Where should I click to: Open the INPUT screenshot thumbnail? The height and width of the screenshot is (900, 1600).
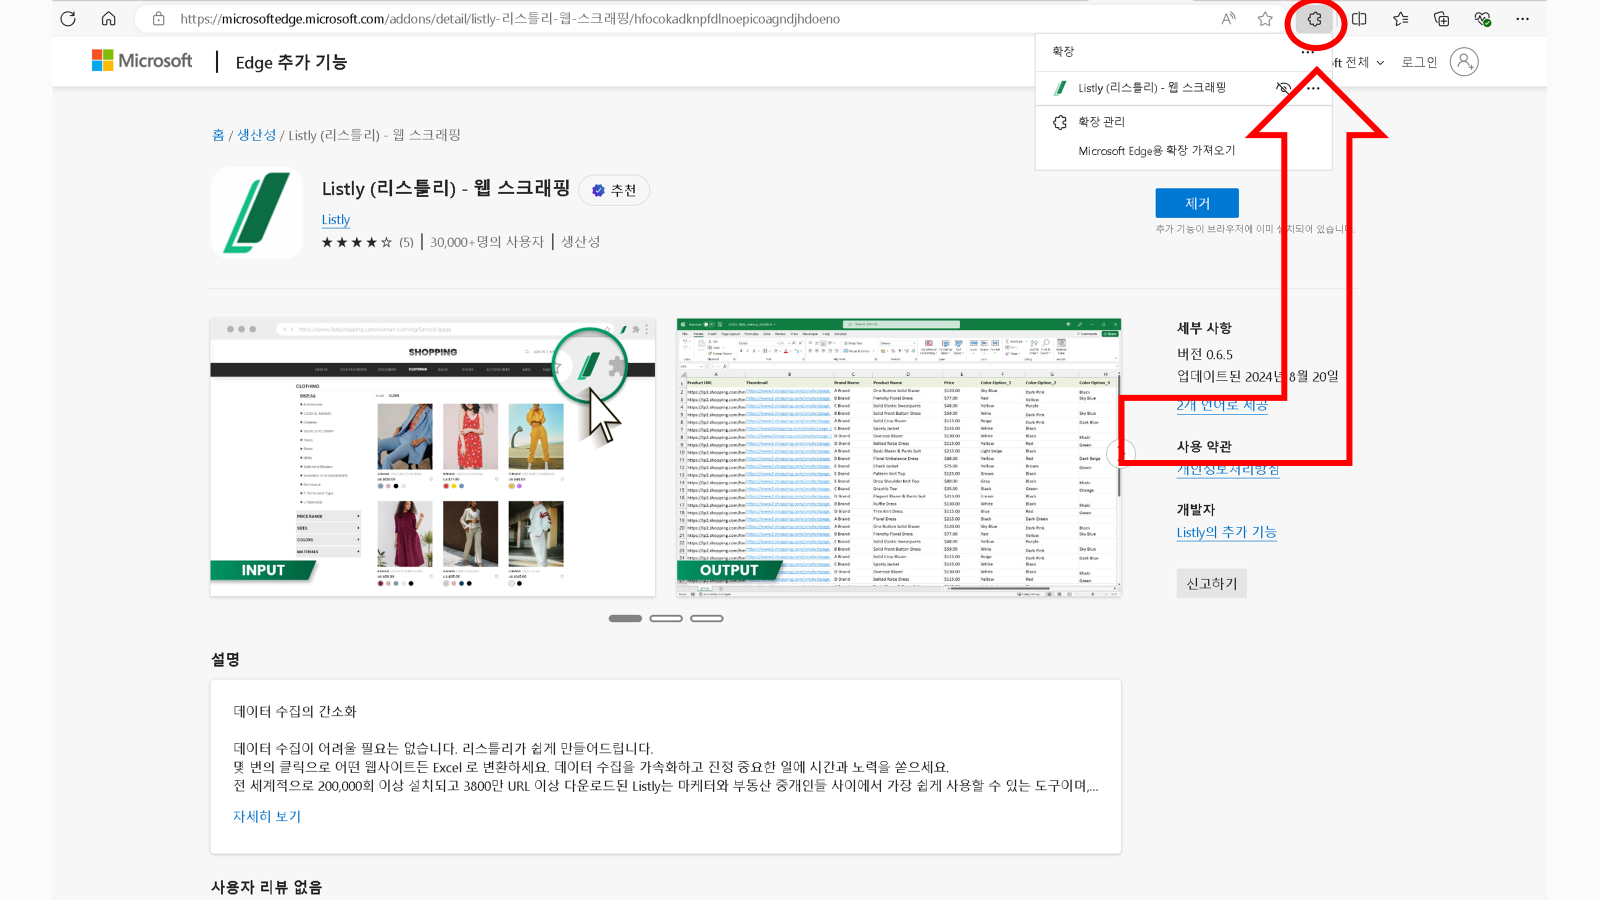tap(433, 457)
